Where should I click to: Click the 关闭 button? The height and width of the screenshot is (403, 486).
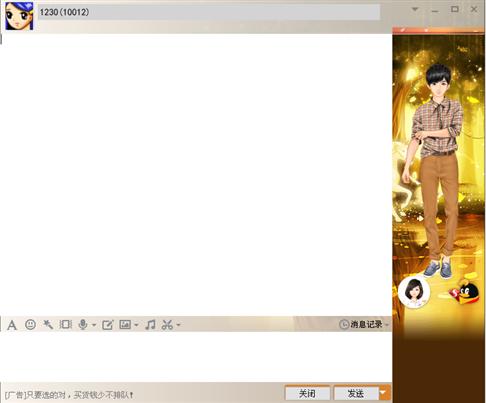click(x=307, y=393)
